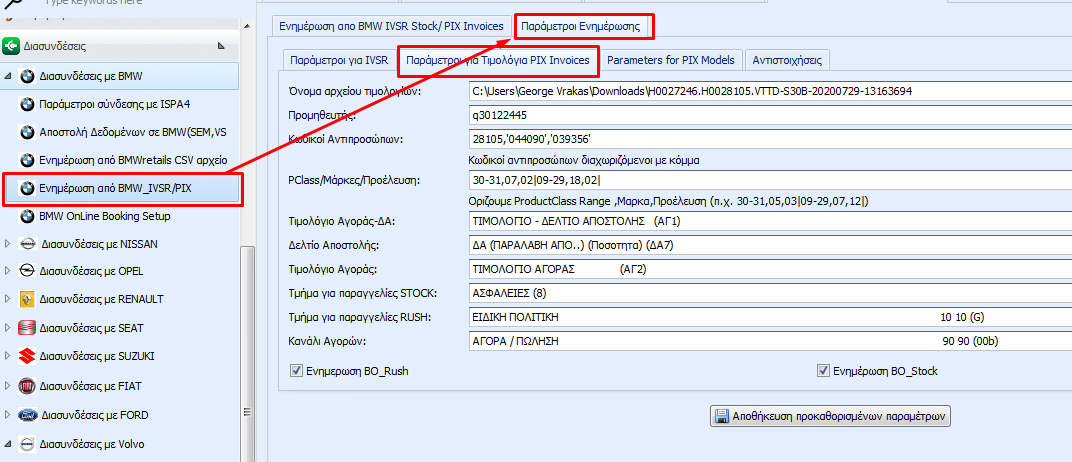Click the Fiat logo icon in the tree

(27, 384)
